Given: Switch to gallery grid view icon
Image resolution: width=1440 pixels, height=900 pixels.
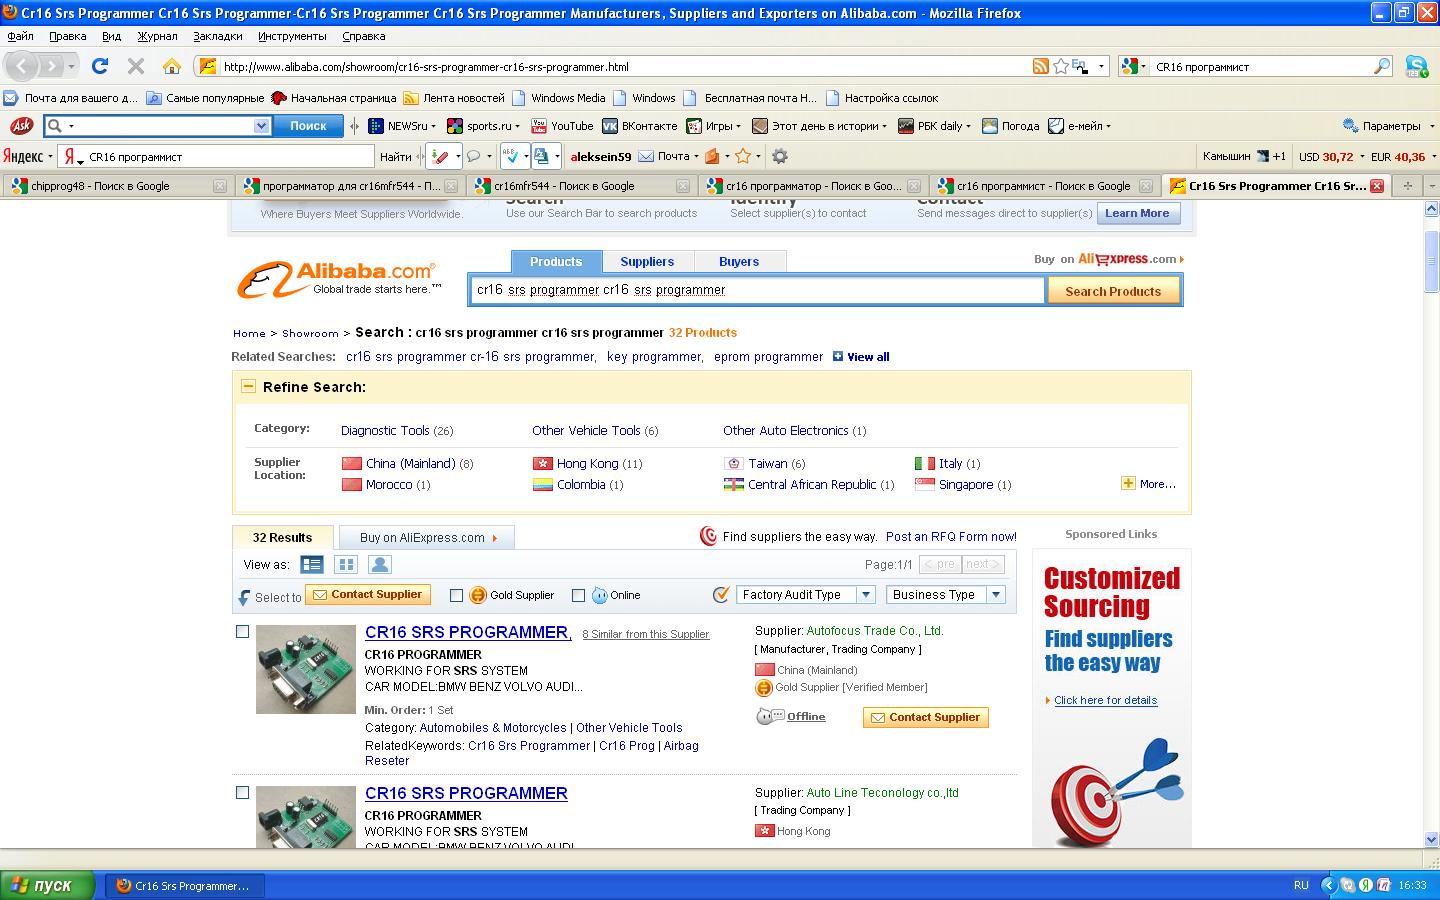Looking at the screenshot, I should point(346,565).
